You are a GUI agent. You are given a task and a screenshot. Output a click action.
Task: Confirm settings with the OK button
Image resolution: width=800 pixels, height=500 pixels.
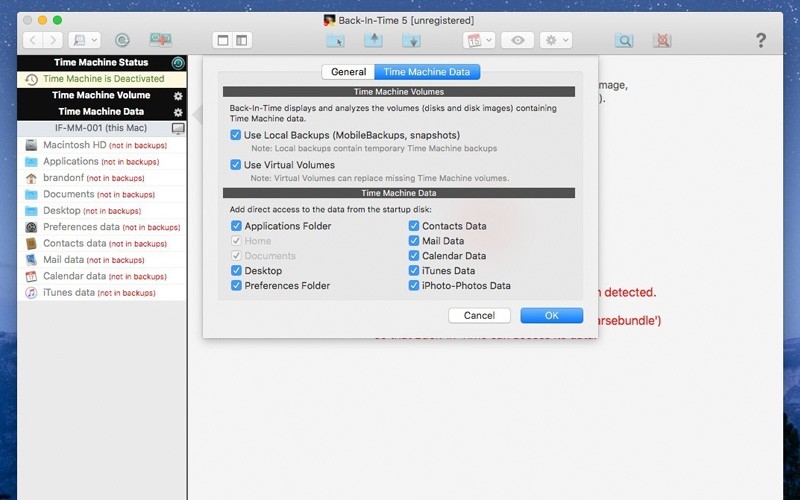(552, 315)
